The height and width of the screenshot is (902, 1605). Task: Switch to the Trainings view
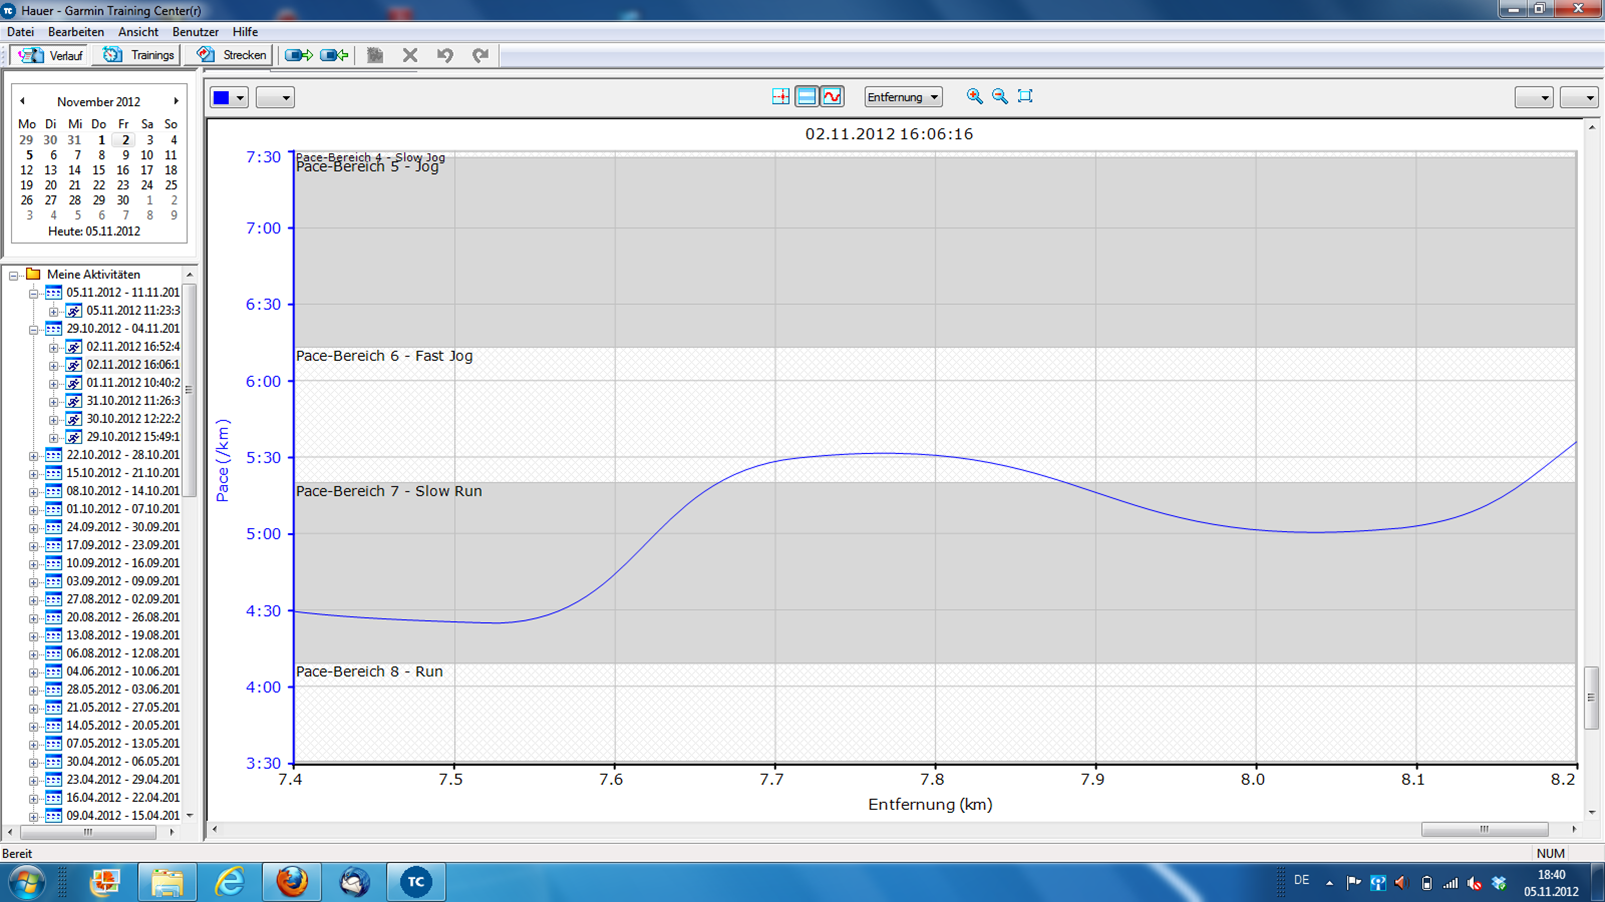(139, 55)
